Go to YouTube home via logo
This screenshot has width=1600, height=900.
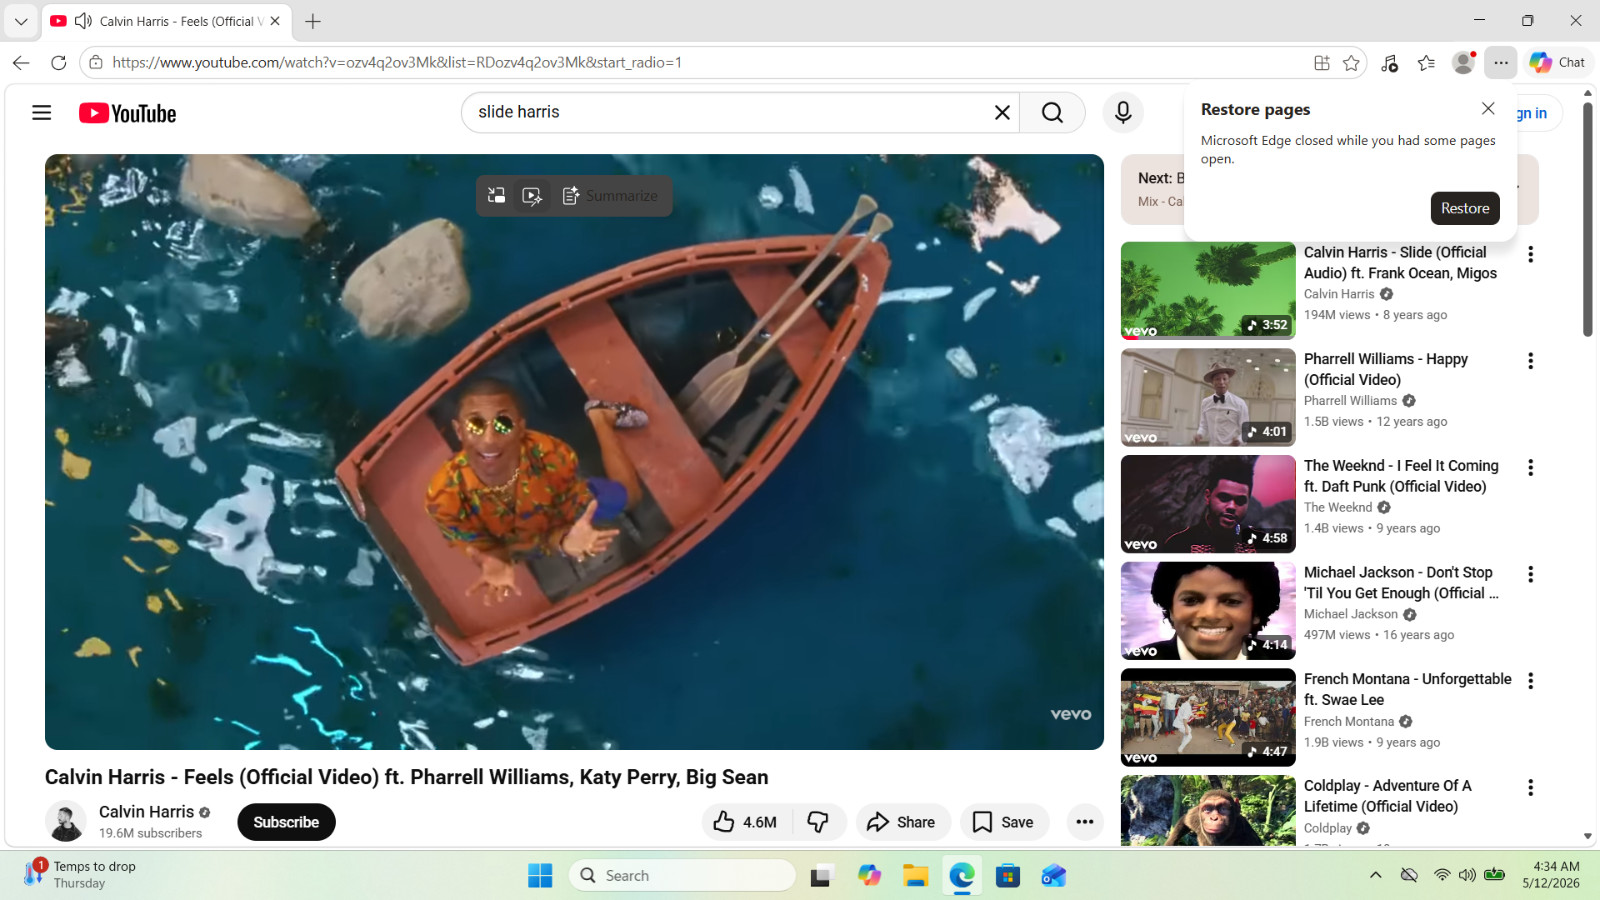click(128, 113)
